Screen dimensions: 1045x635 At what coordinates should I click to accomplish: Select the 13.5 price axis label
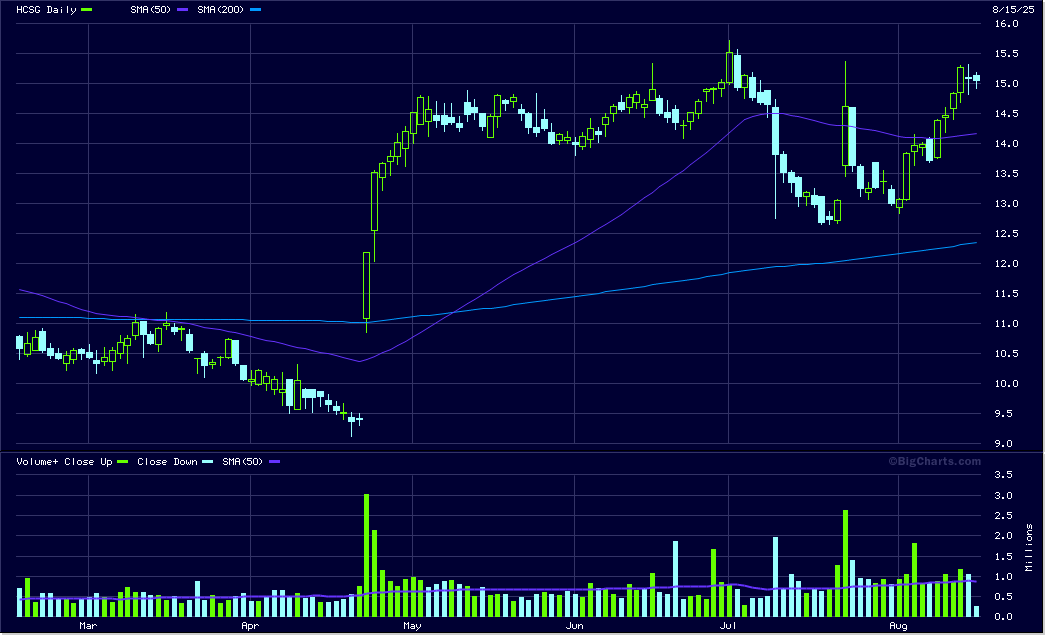tap(1006, 174)
